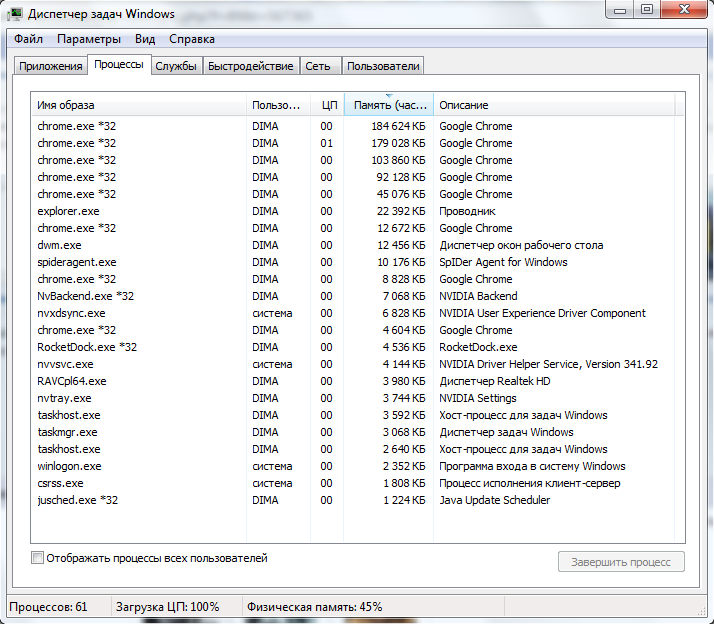
Task: Click the NVIDIA Settings description
Action: tap(478, 398)
